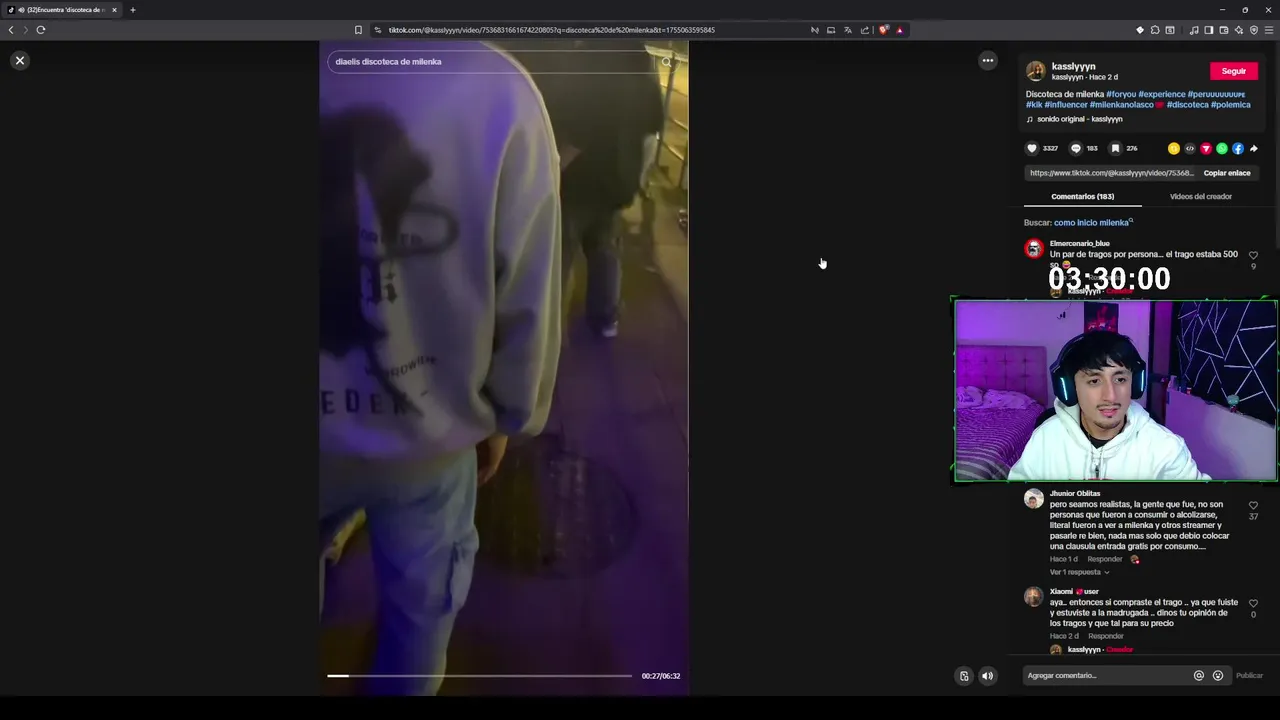Viewport: 1280px width, 720px height.
Task: Open the #milenkanolasco hashtag
Action: tap(1121, 105)
